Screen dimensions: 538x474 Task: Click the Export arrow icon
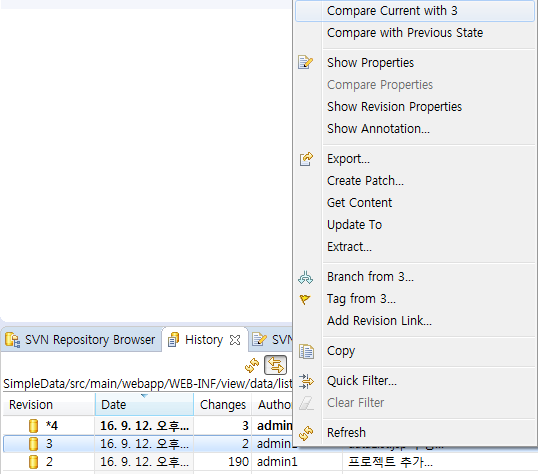(x=306, y=159)
